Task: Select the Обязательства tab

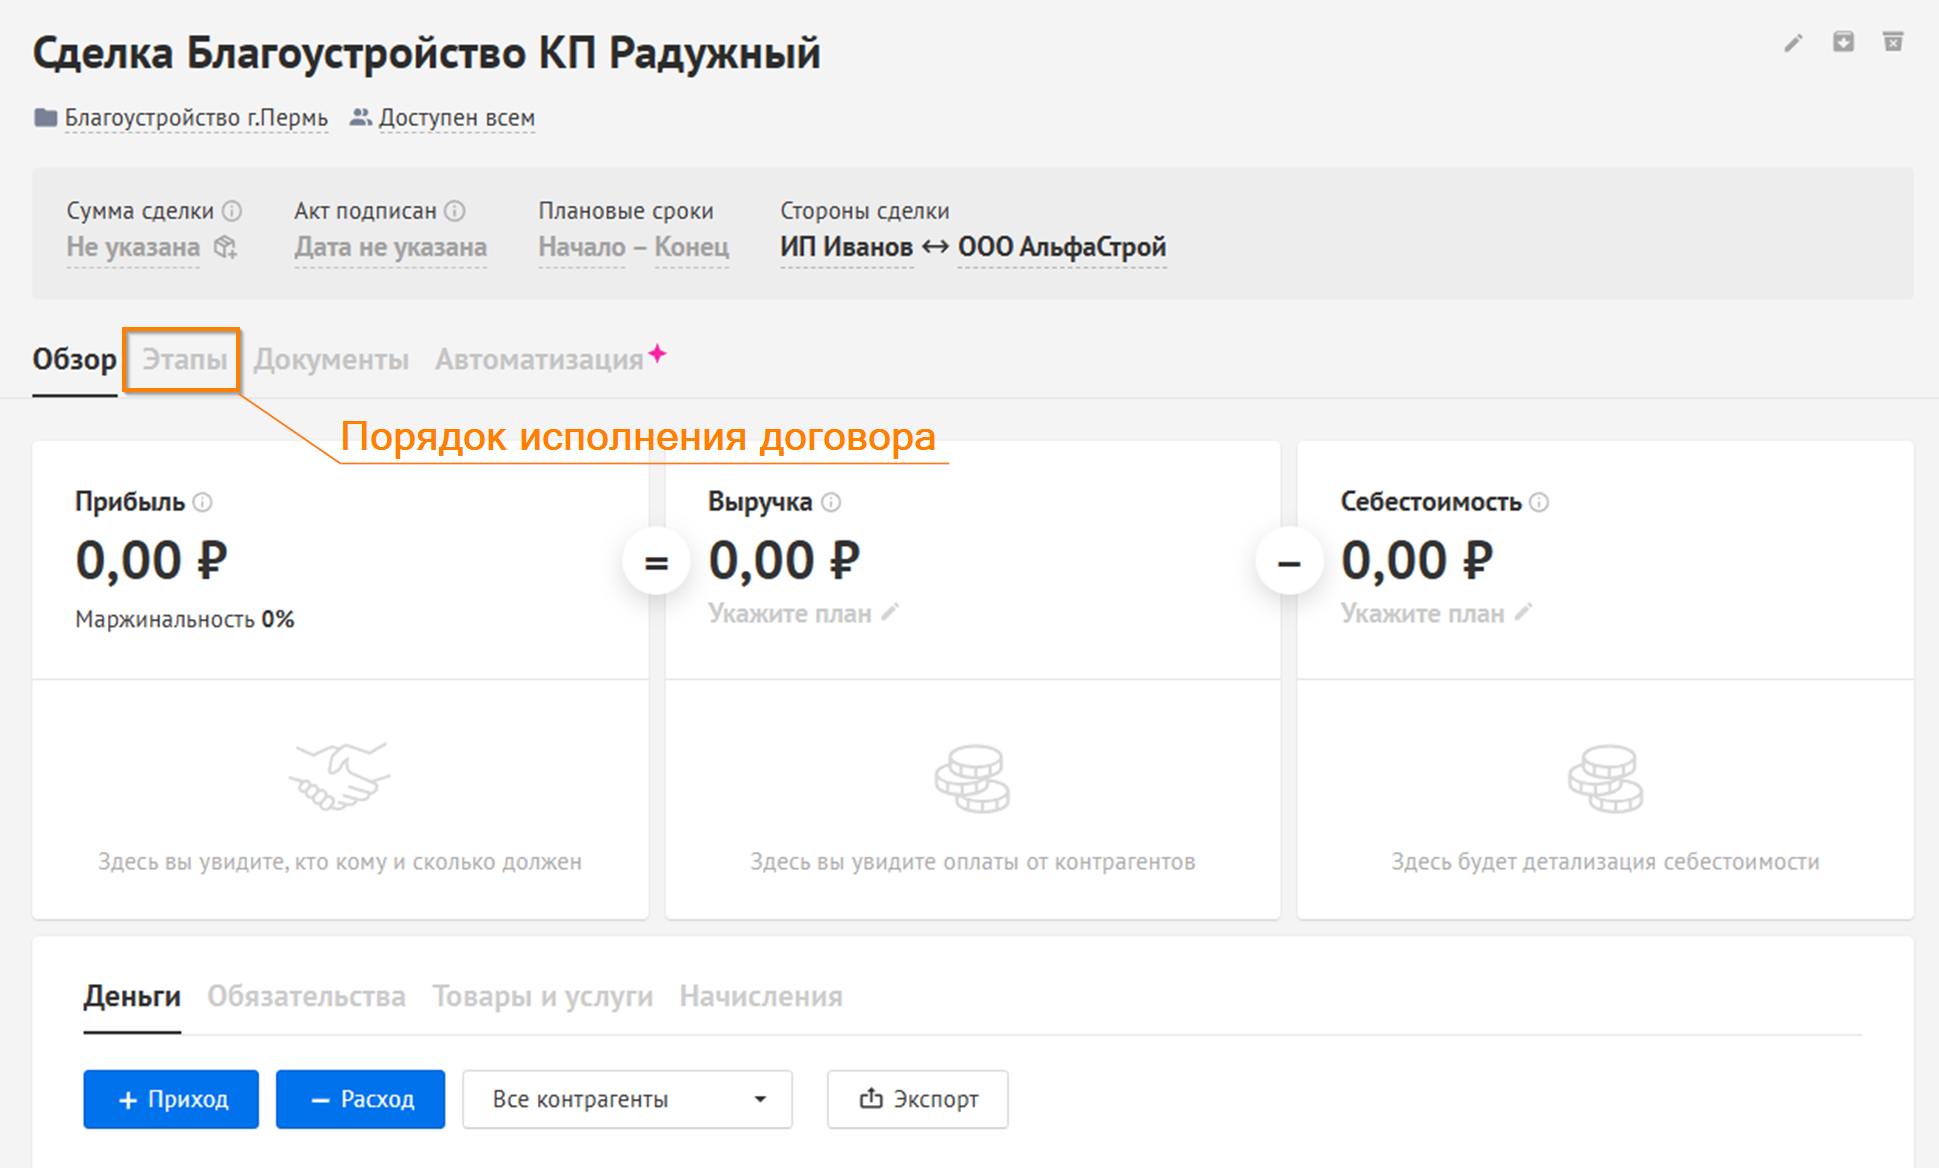Action: point(306,996)
